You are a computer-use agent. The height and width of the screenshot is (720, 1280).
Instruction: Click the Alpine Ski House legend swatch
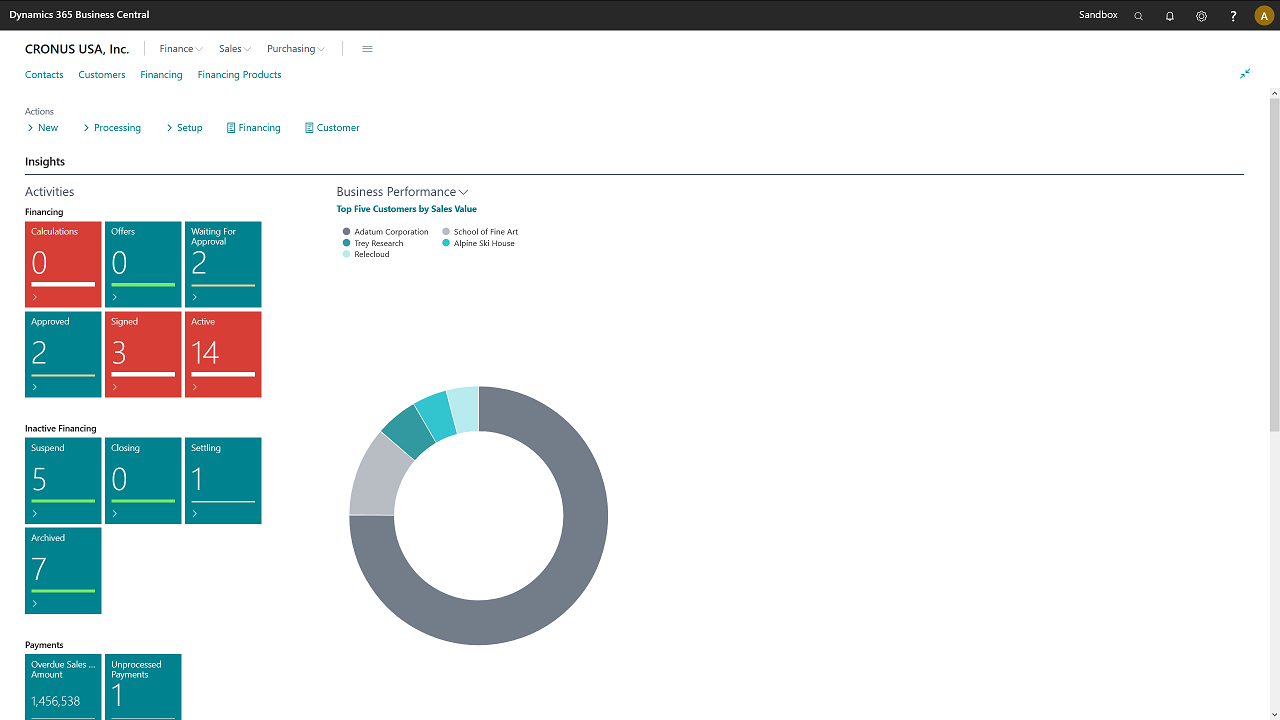coord(446,243)
